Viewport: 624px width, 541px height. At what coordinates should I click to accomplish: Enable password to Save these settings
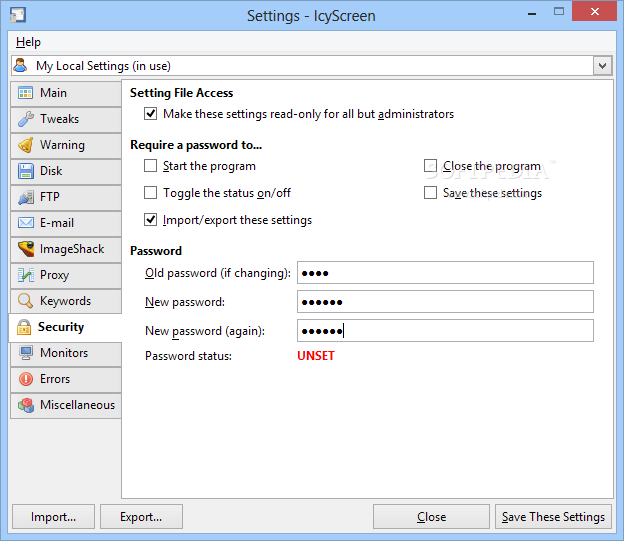tap(430, 193)
